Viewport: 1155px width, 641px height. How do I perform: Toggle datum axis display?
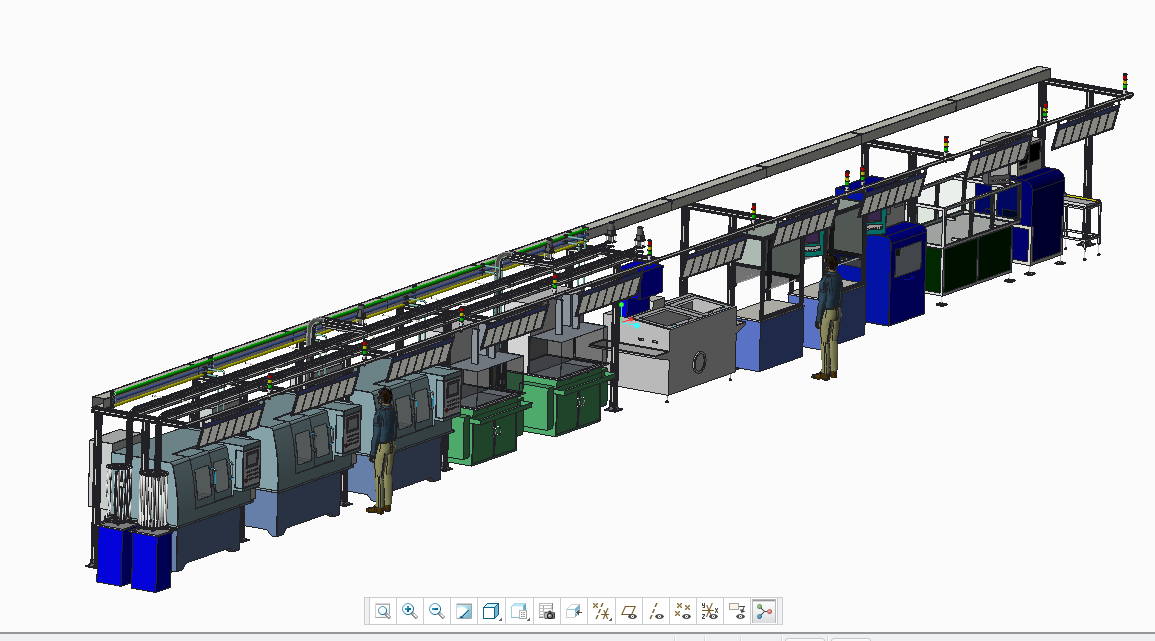(x=656, y=611)
